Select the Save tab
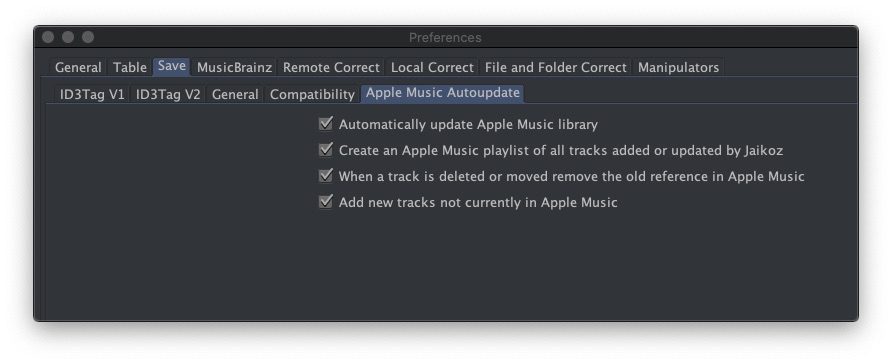Screen dimensions: 892x363 pos(171,66)
